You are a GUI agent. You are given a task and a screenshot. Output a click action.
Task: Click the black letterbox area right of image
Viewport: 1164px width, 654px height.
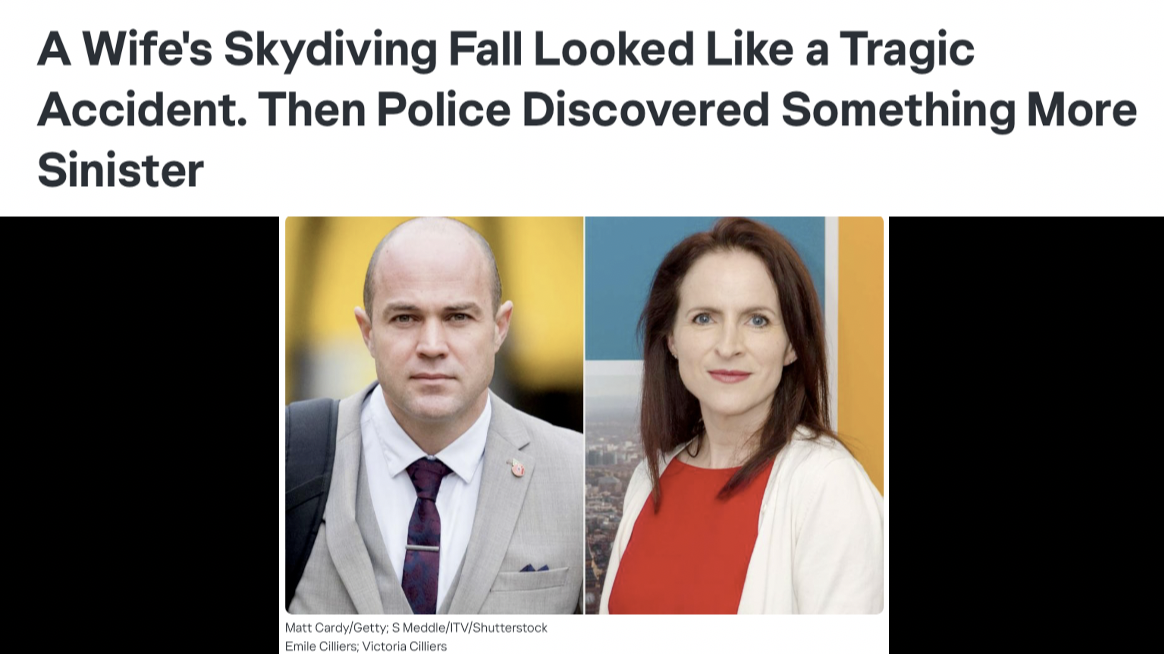[x=1027, y=435]
